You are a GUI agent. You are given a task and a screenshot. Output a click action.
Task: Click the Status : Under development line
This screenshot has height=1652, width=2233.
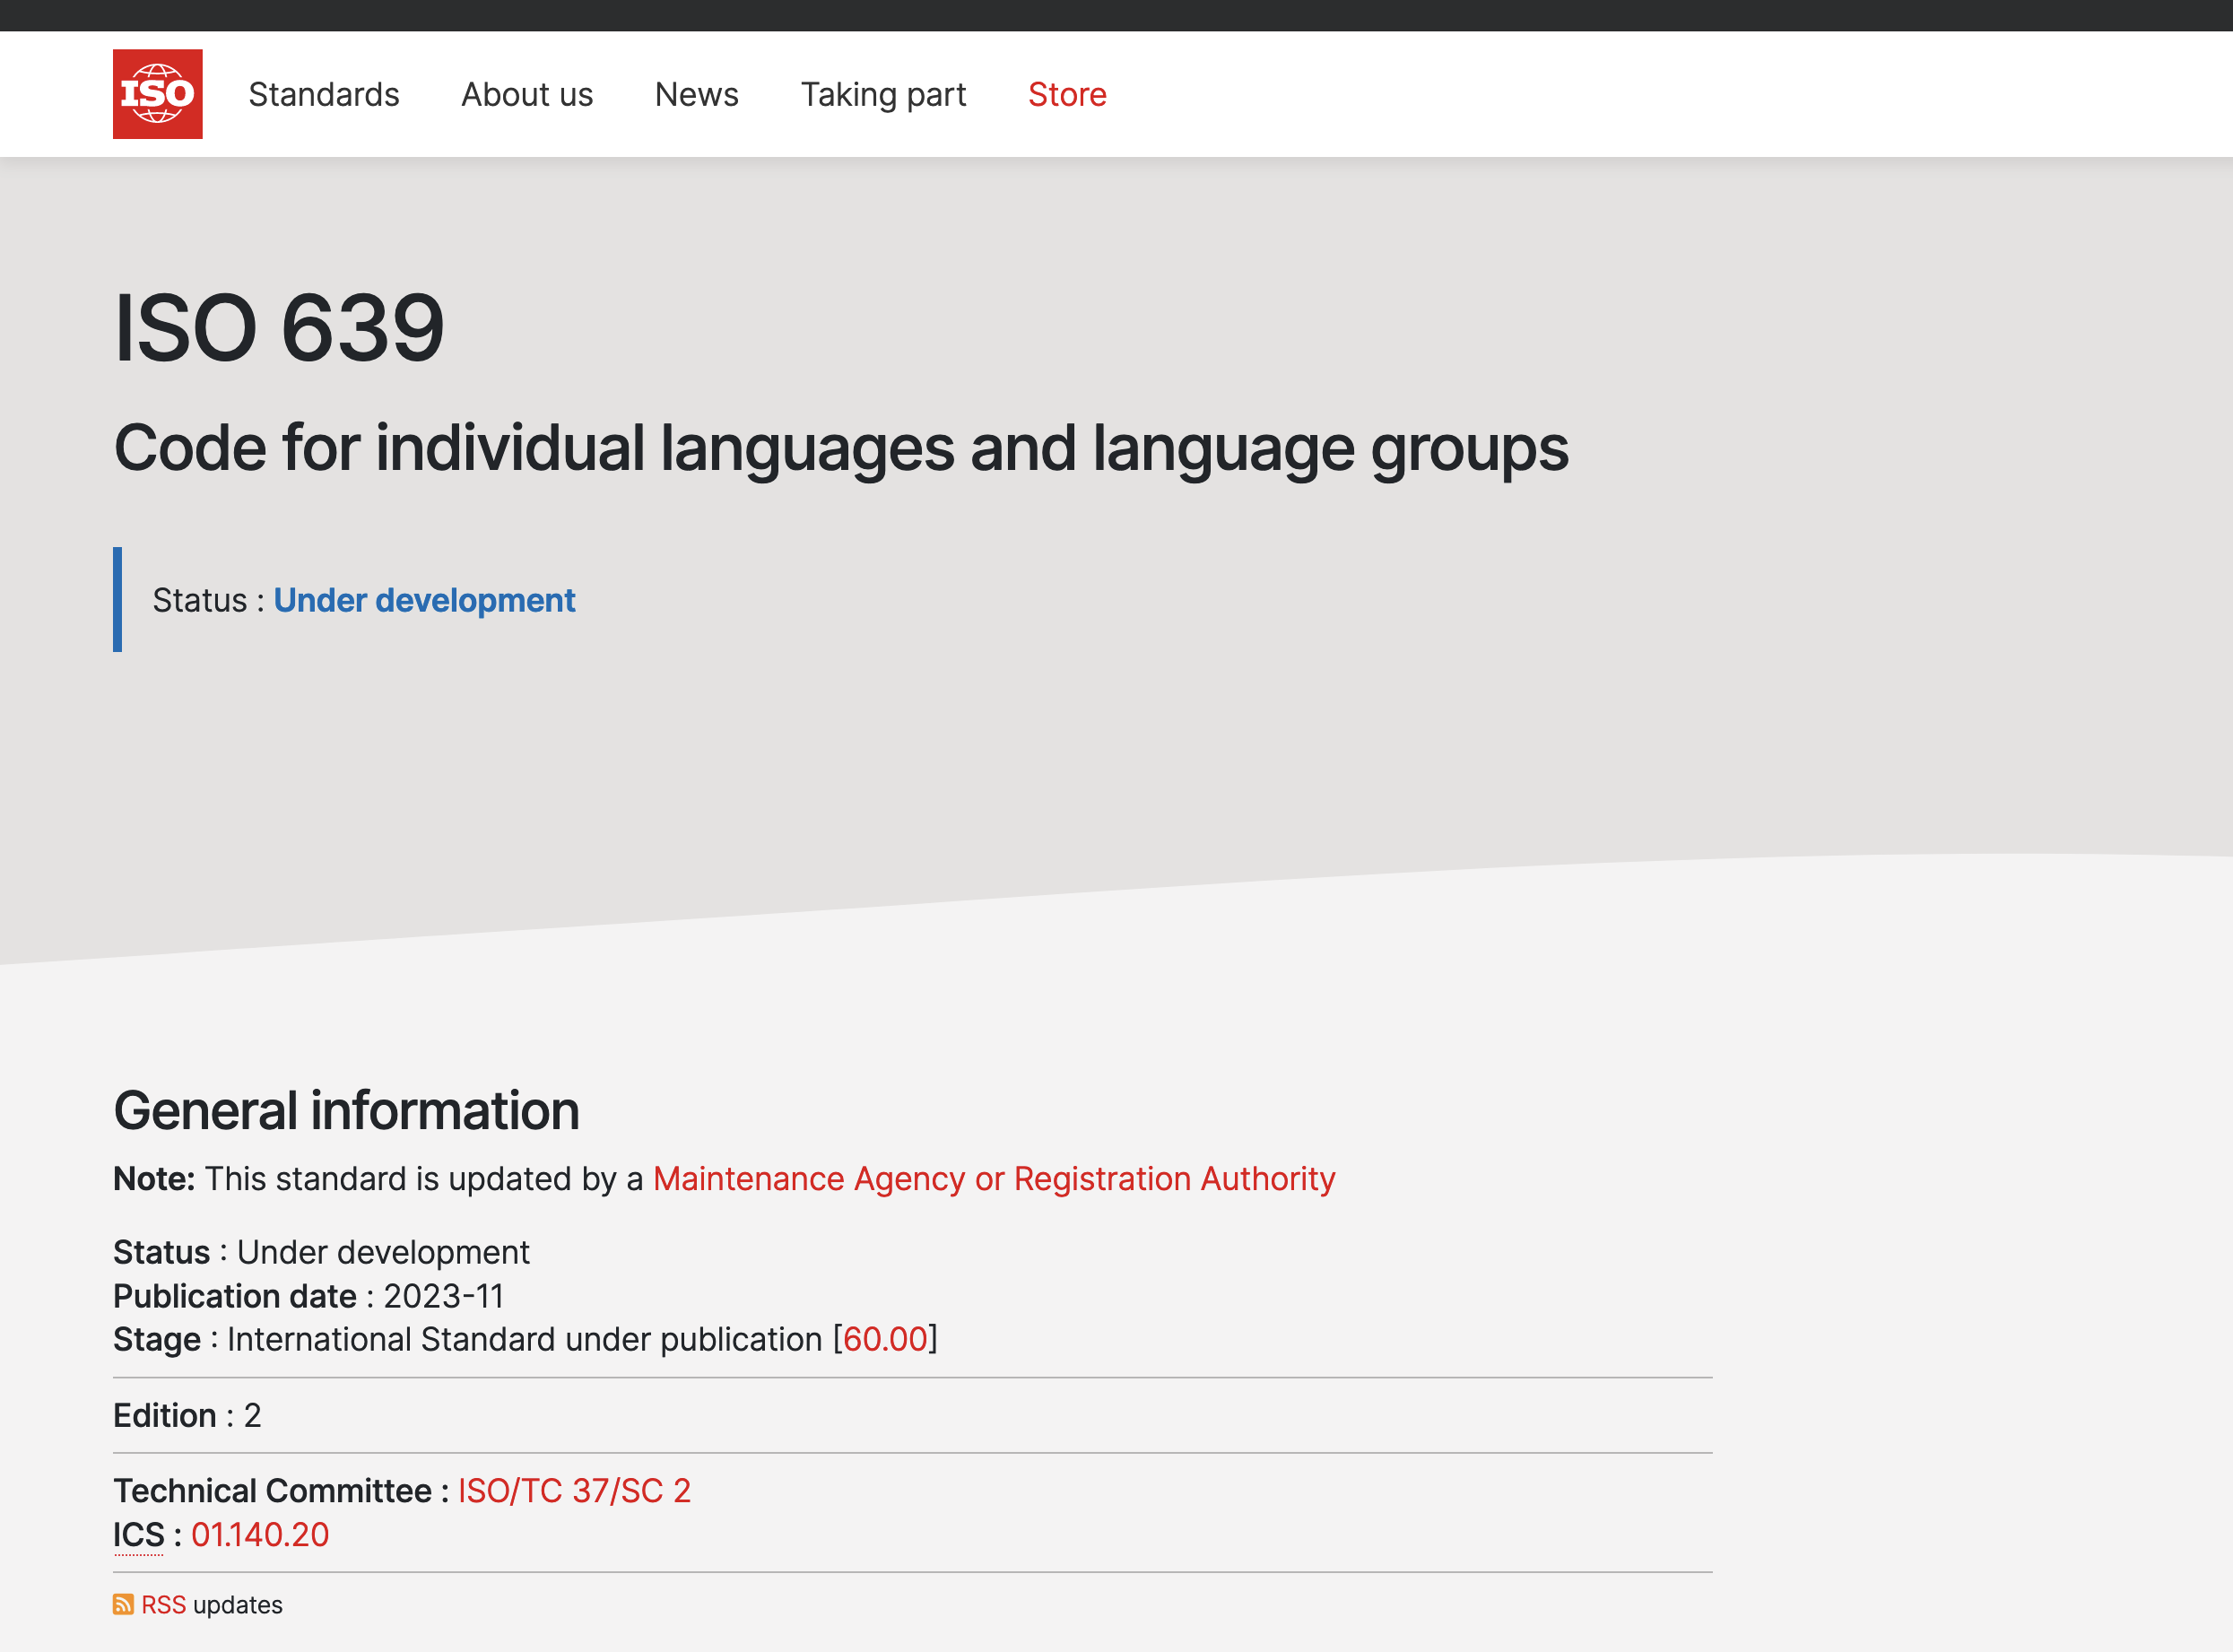coord(321,1252)
